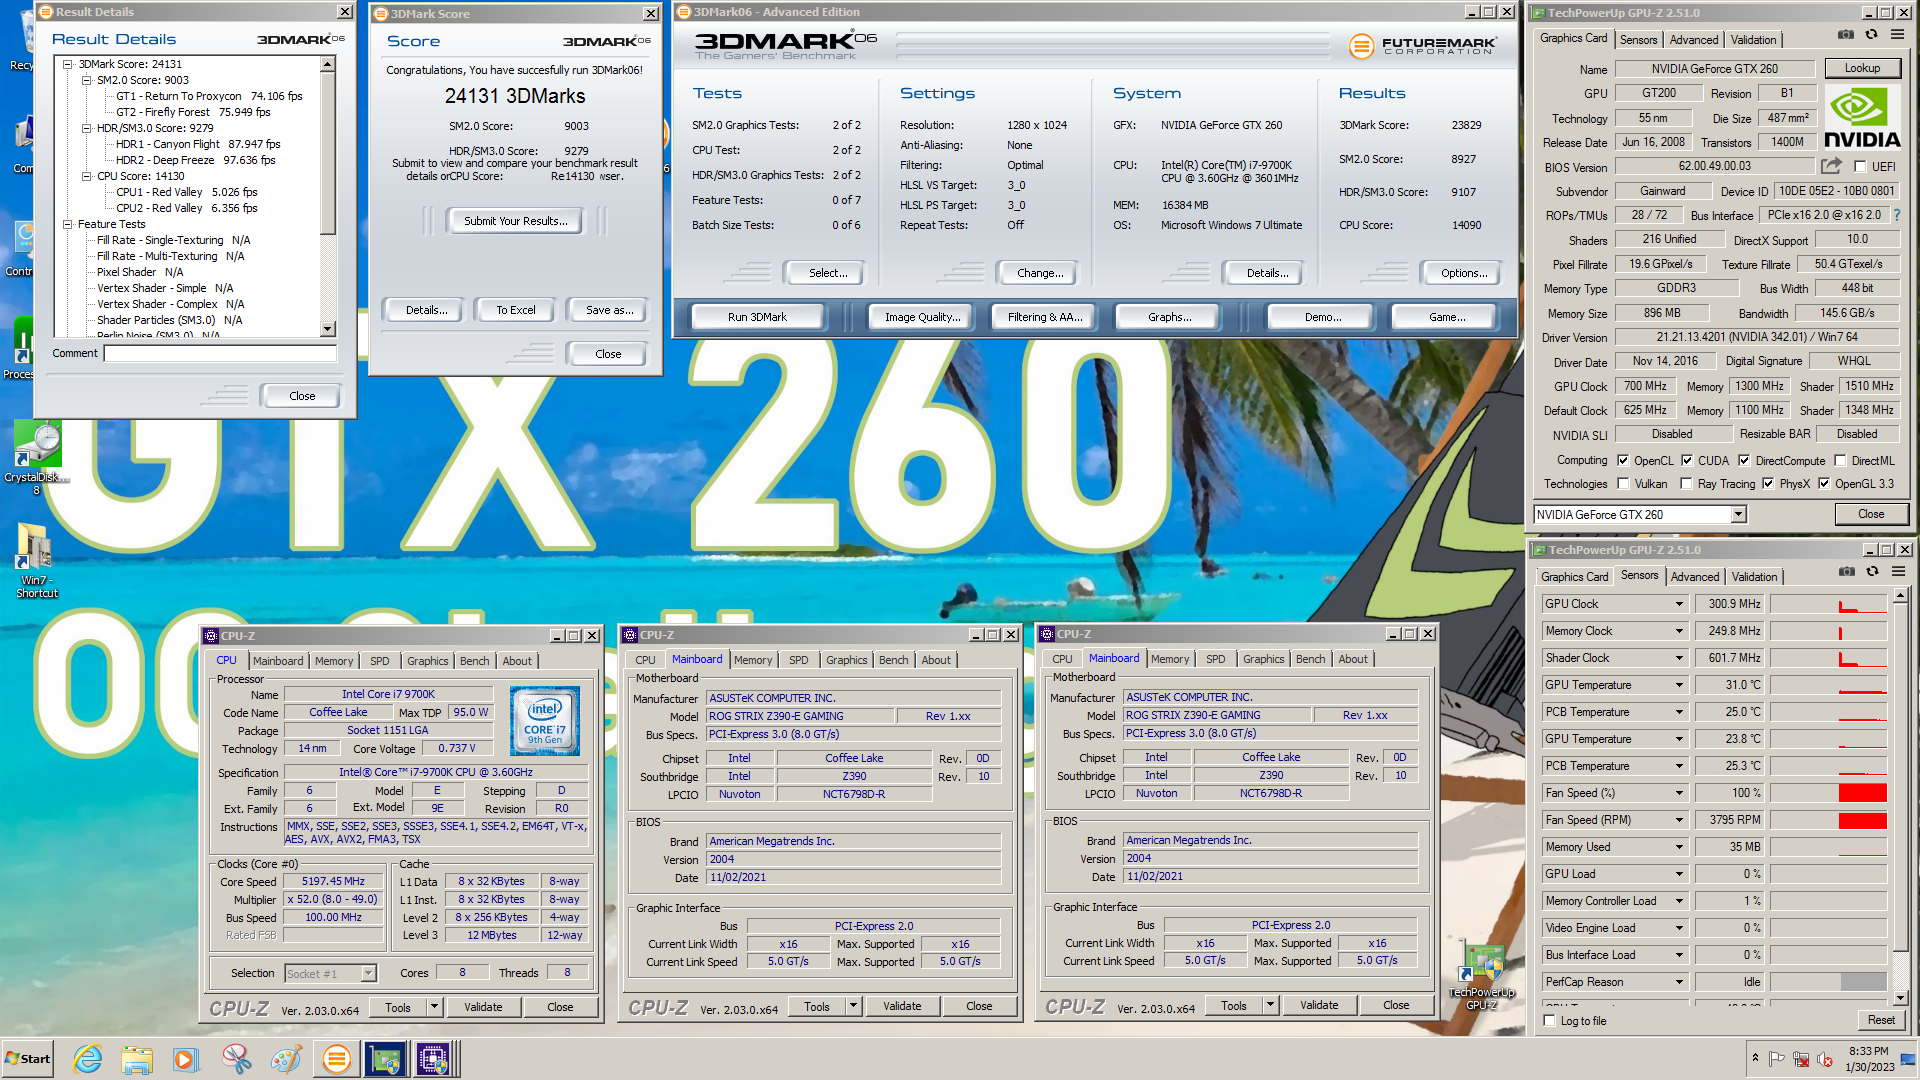The width and height of the screenshot is (1920, 1080).
Task: Click the NVIDIA logo in GPU-Z
Action: pos(1862,119)
